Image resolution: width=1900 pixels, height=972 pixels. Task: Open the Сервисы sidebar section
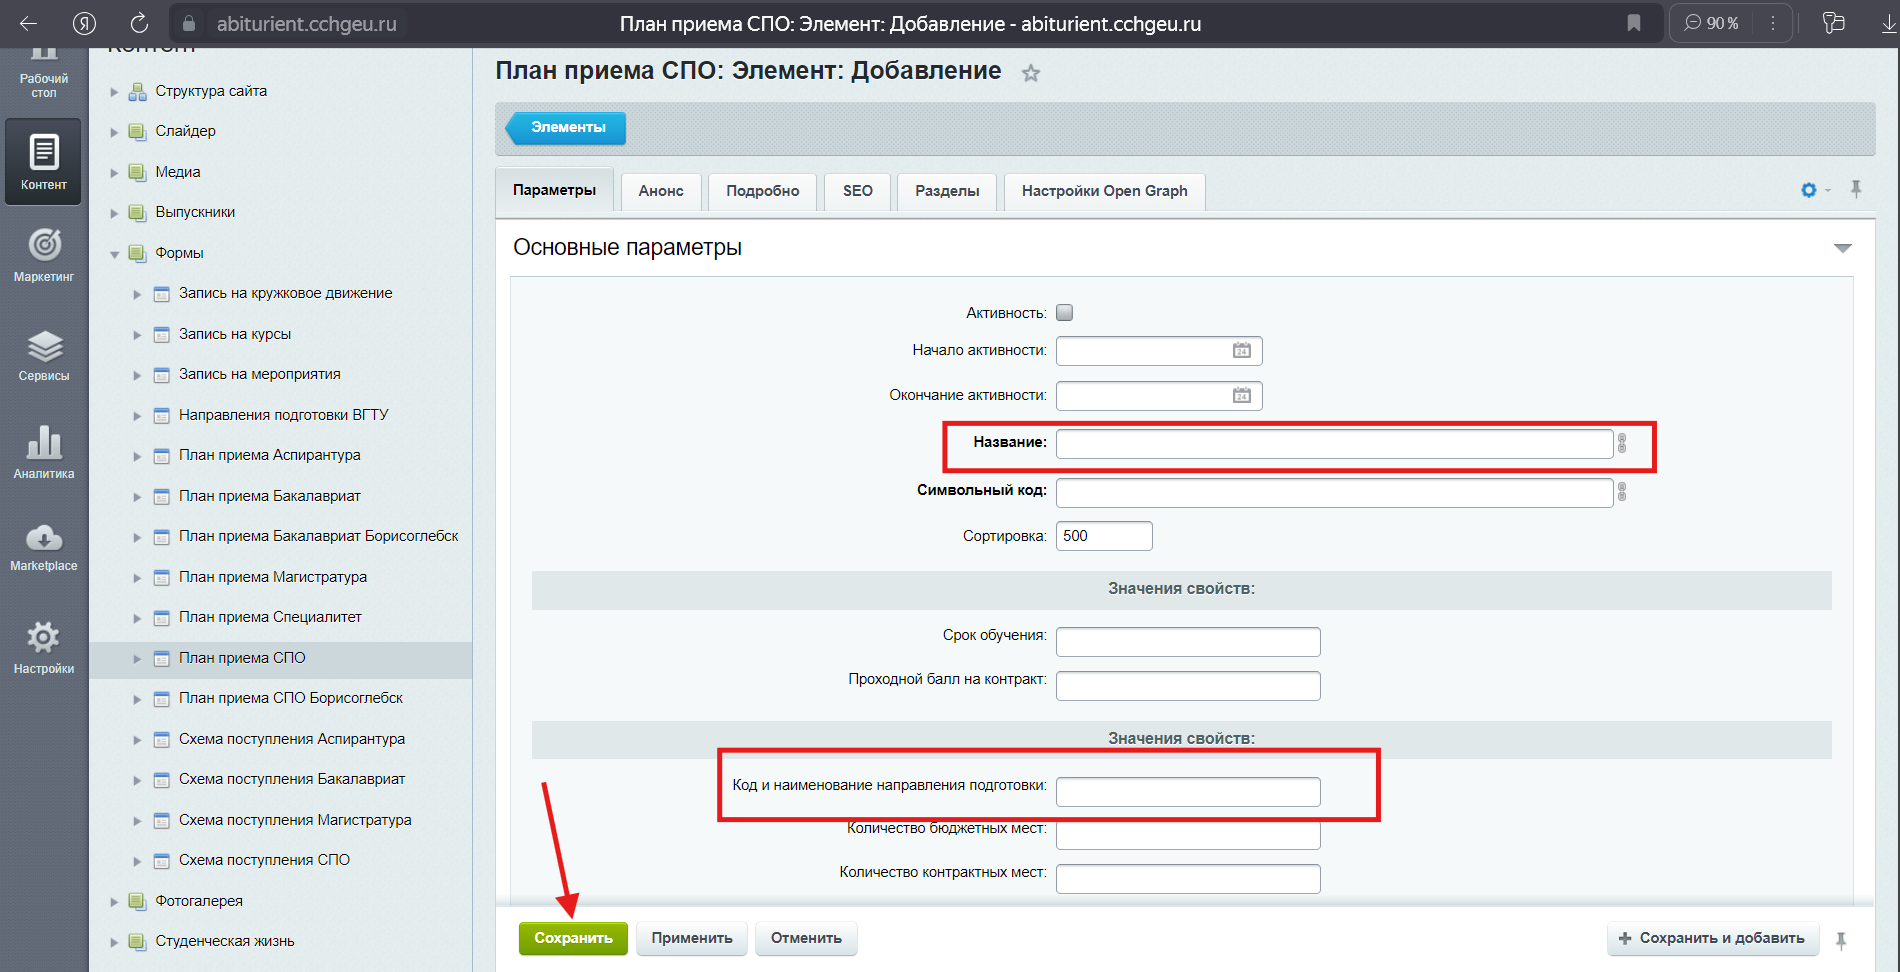44,356
